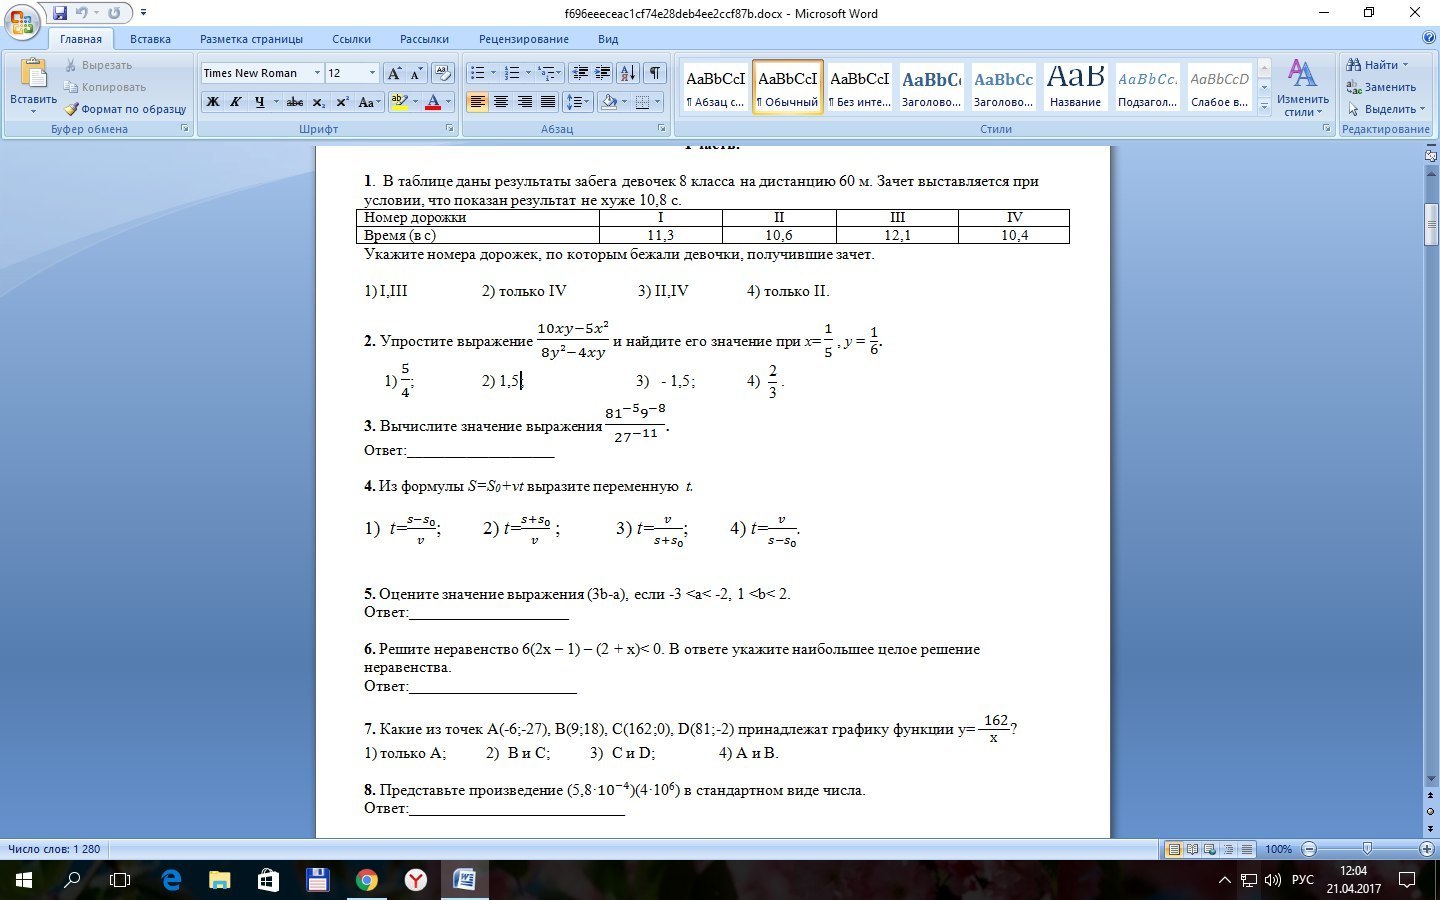Zoom in with the plus button
Screen dimensions: 1440x900
click(x=1427, y=849)
